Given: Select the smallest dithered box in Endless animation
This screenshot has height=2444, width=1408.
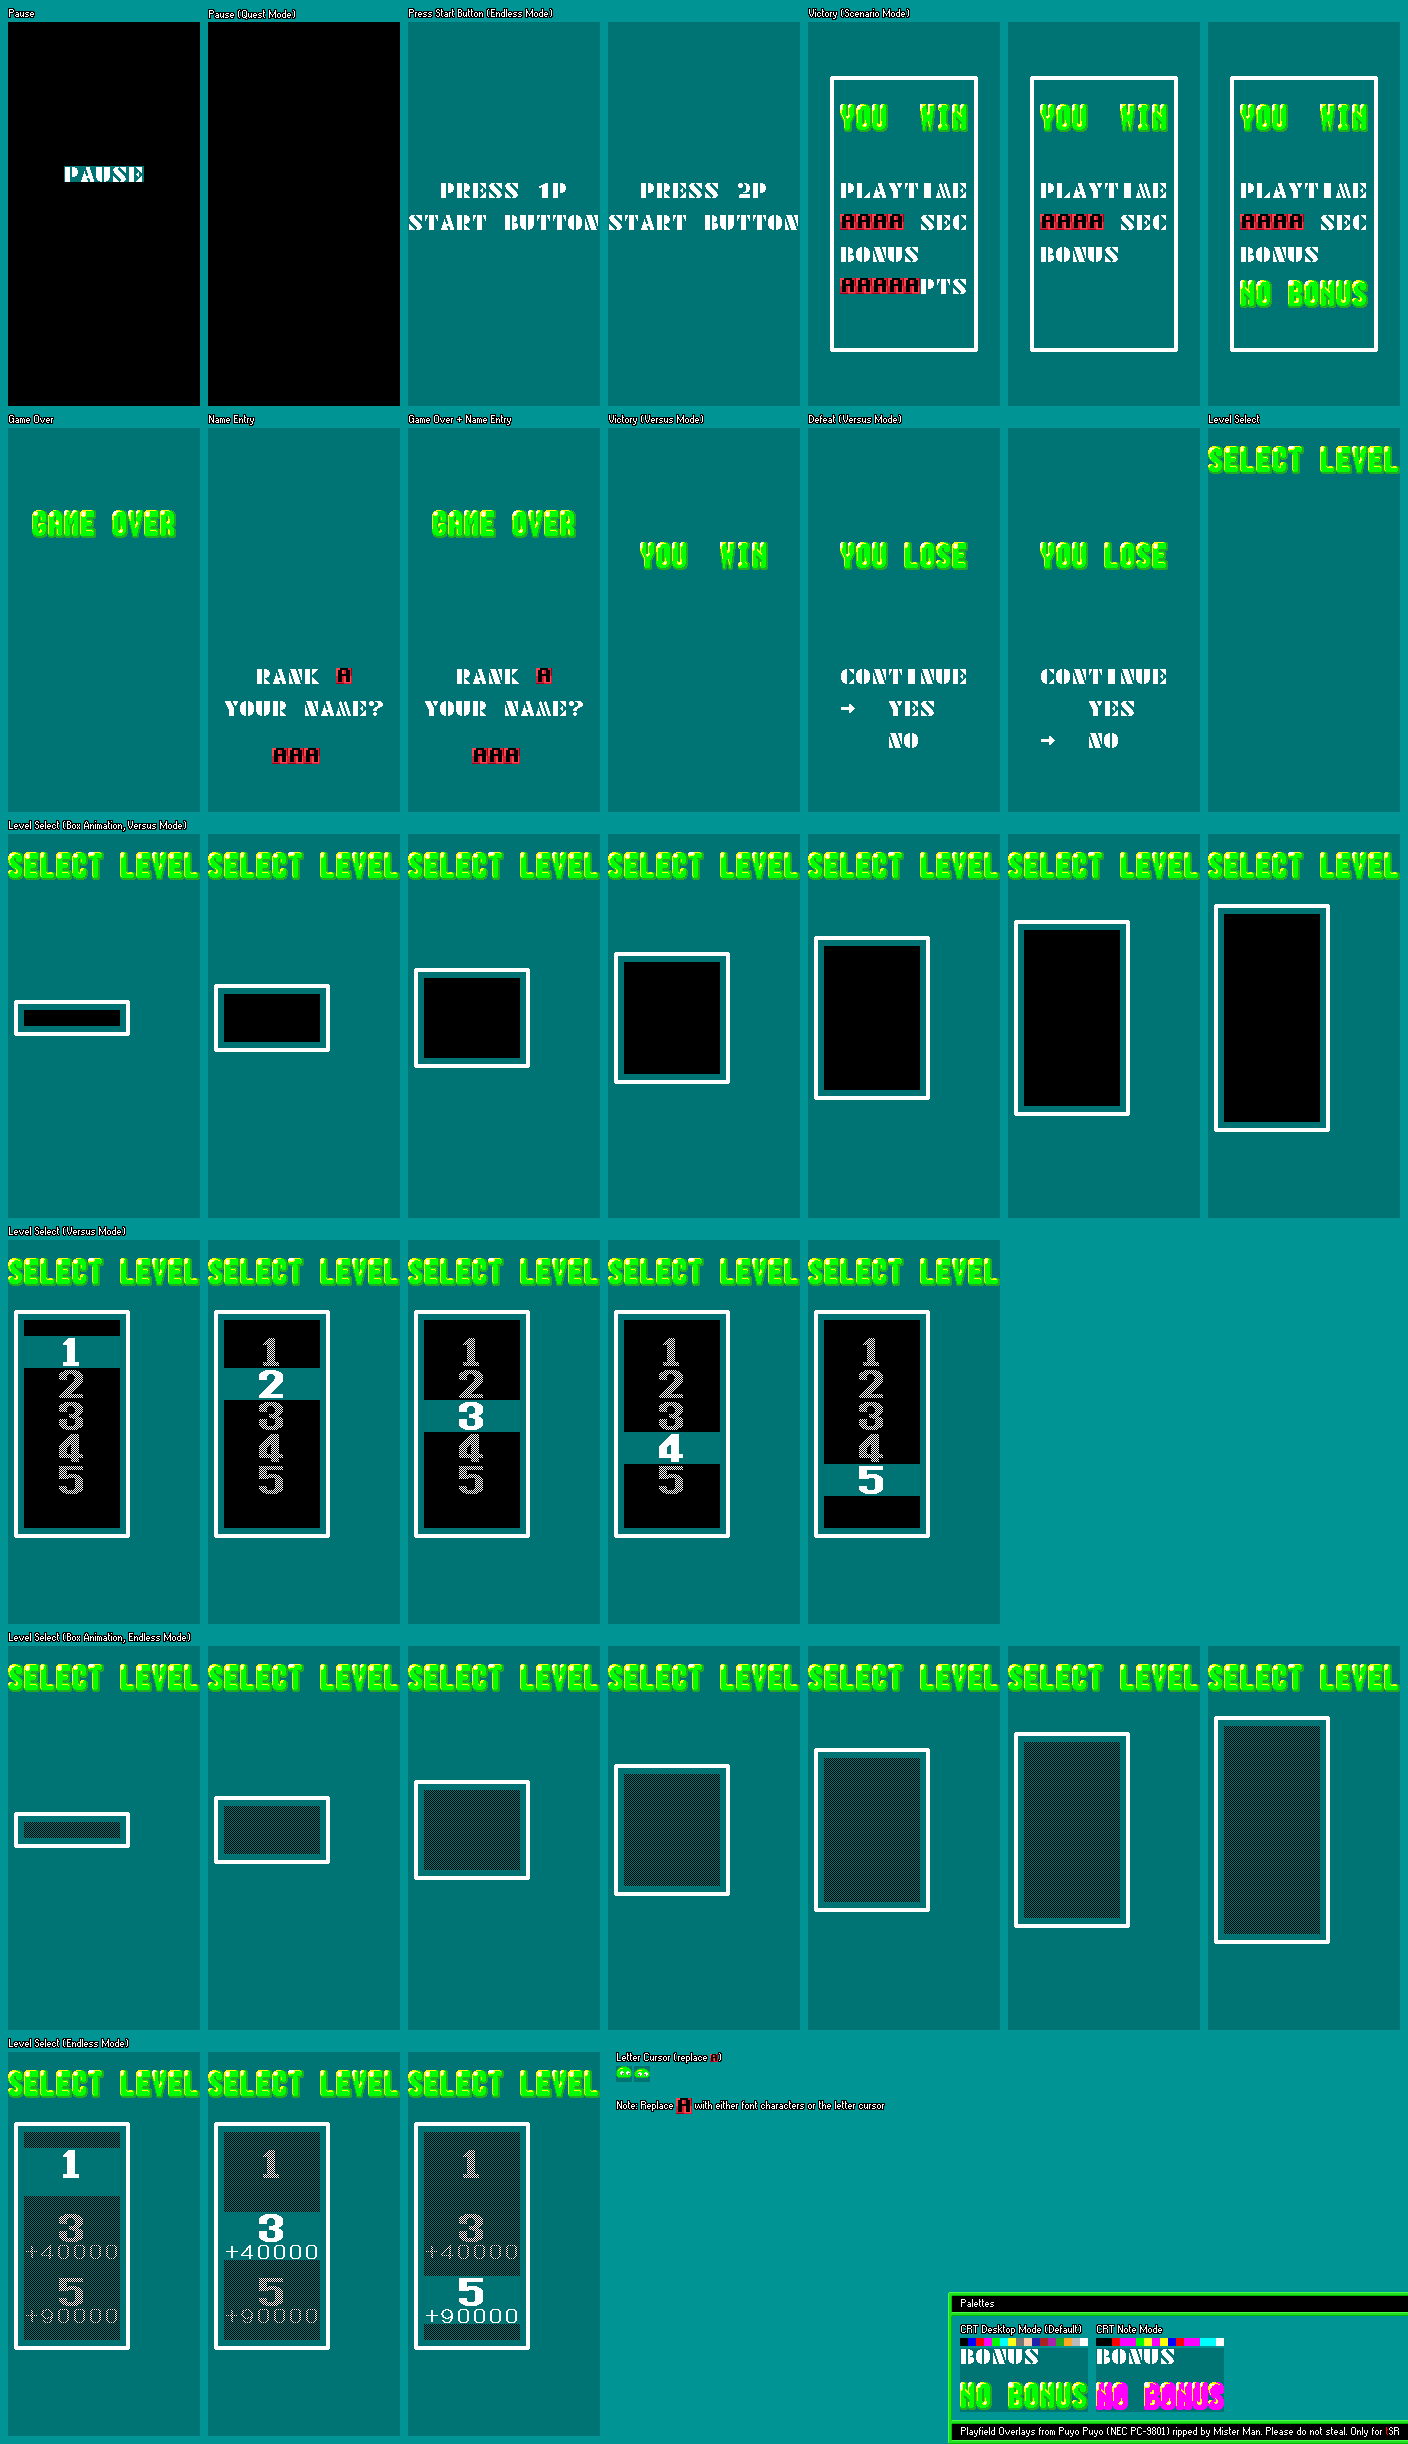Looking at the screenshot, I should tap(72, 1830).
